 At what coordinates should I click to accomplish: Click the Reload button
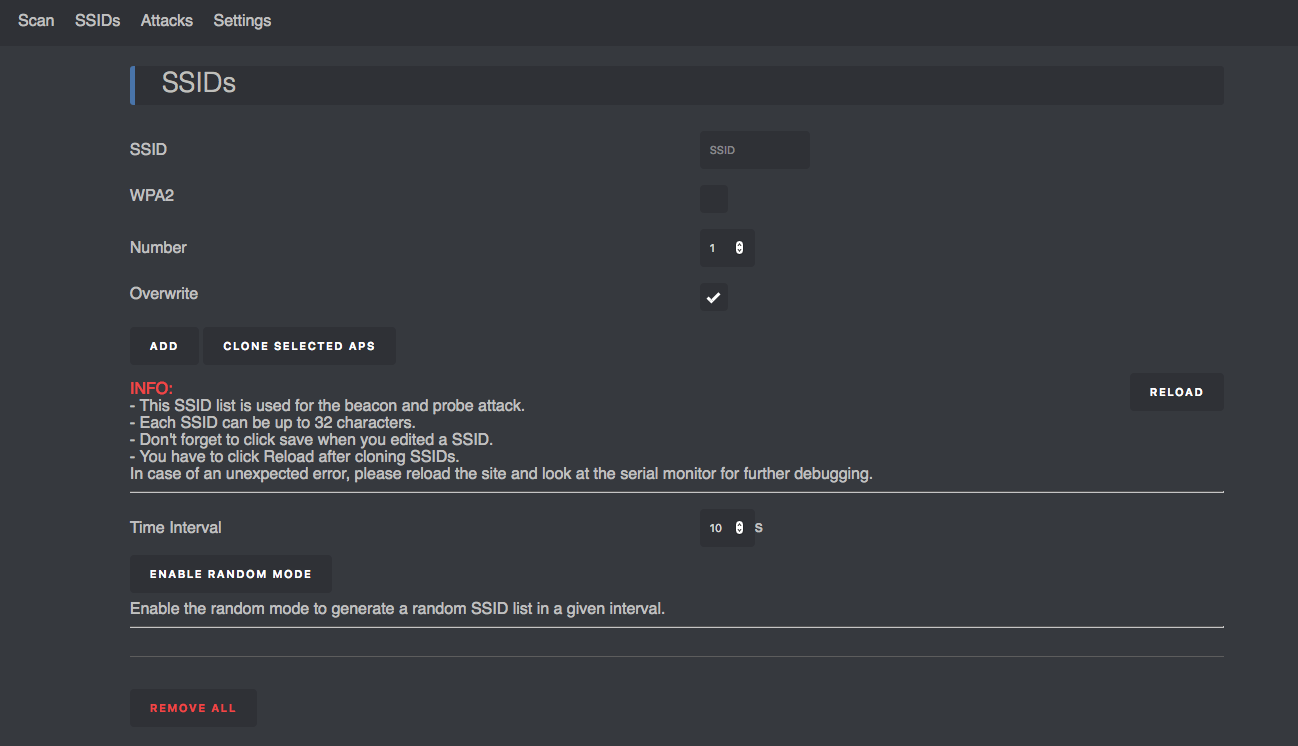tap(1176, 392)
